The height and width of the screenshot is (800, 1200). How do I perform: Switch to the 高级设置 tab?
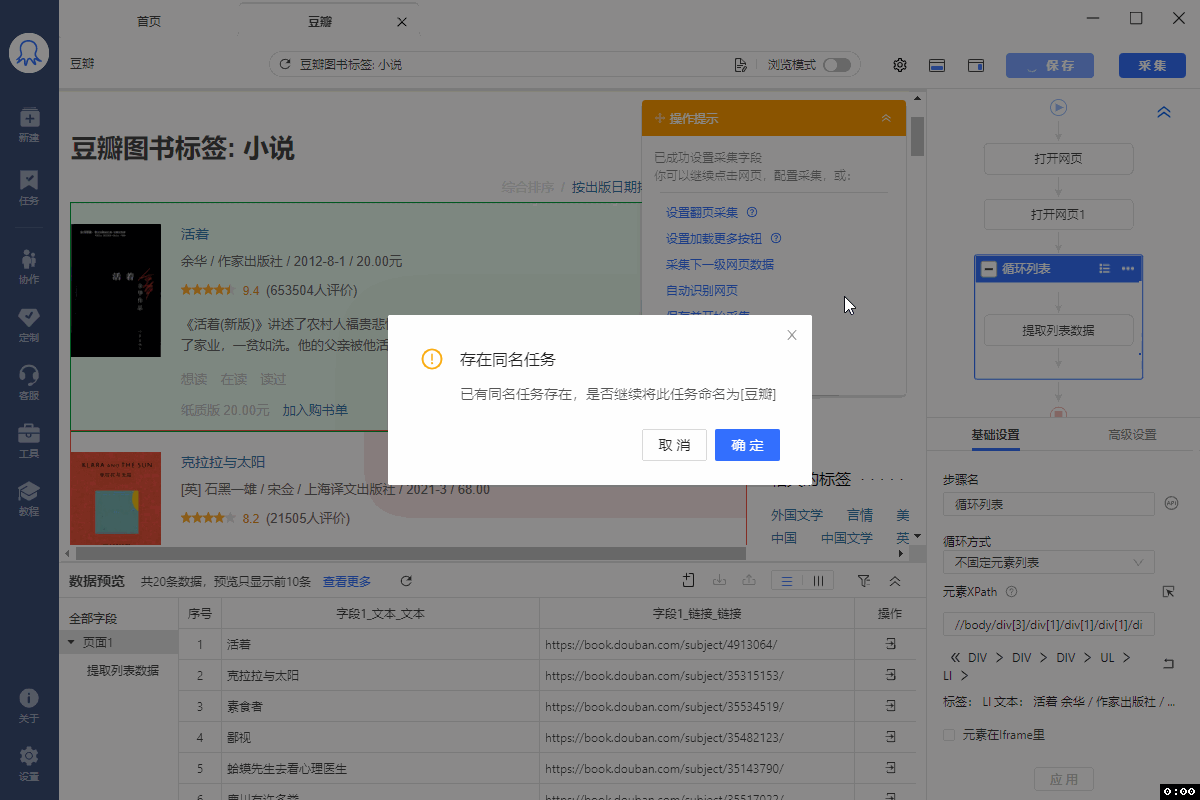1132,435
